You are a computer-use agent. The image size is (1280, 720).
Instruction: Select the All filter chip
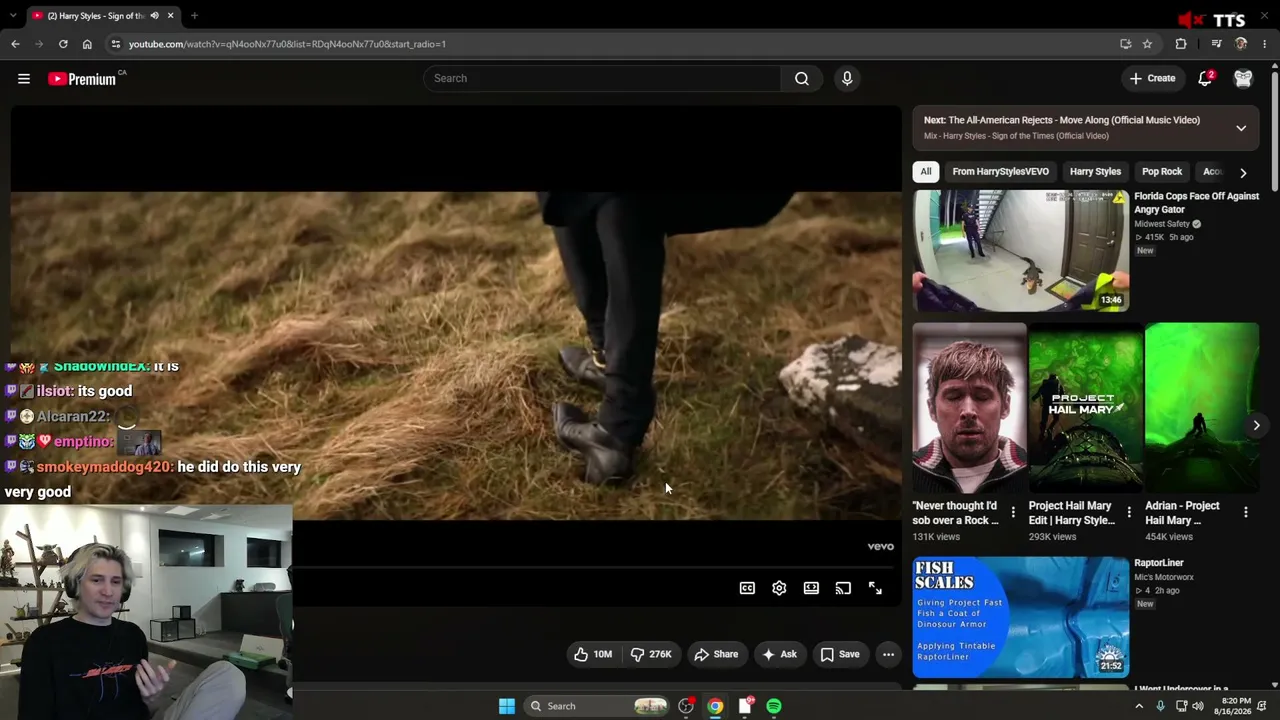926,172
